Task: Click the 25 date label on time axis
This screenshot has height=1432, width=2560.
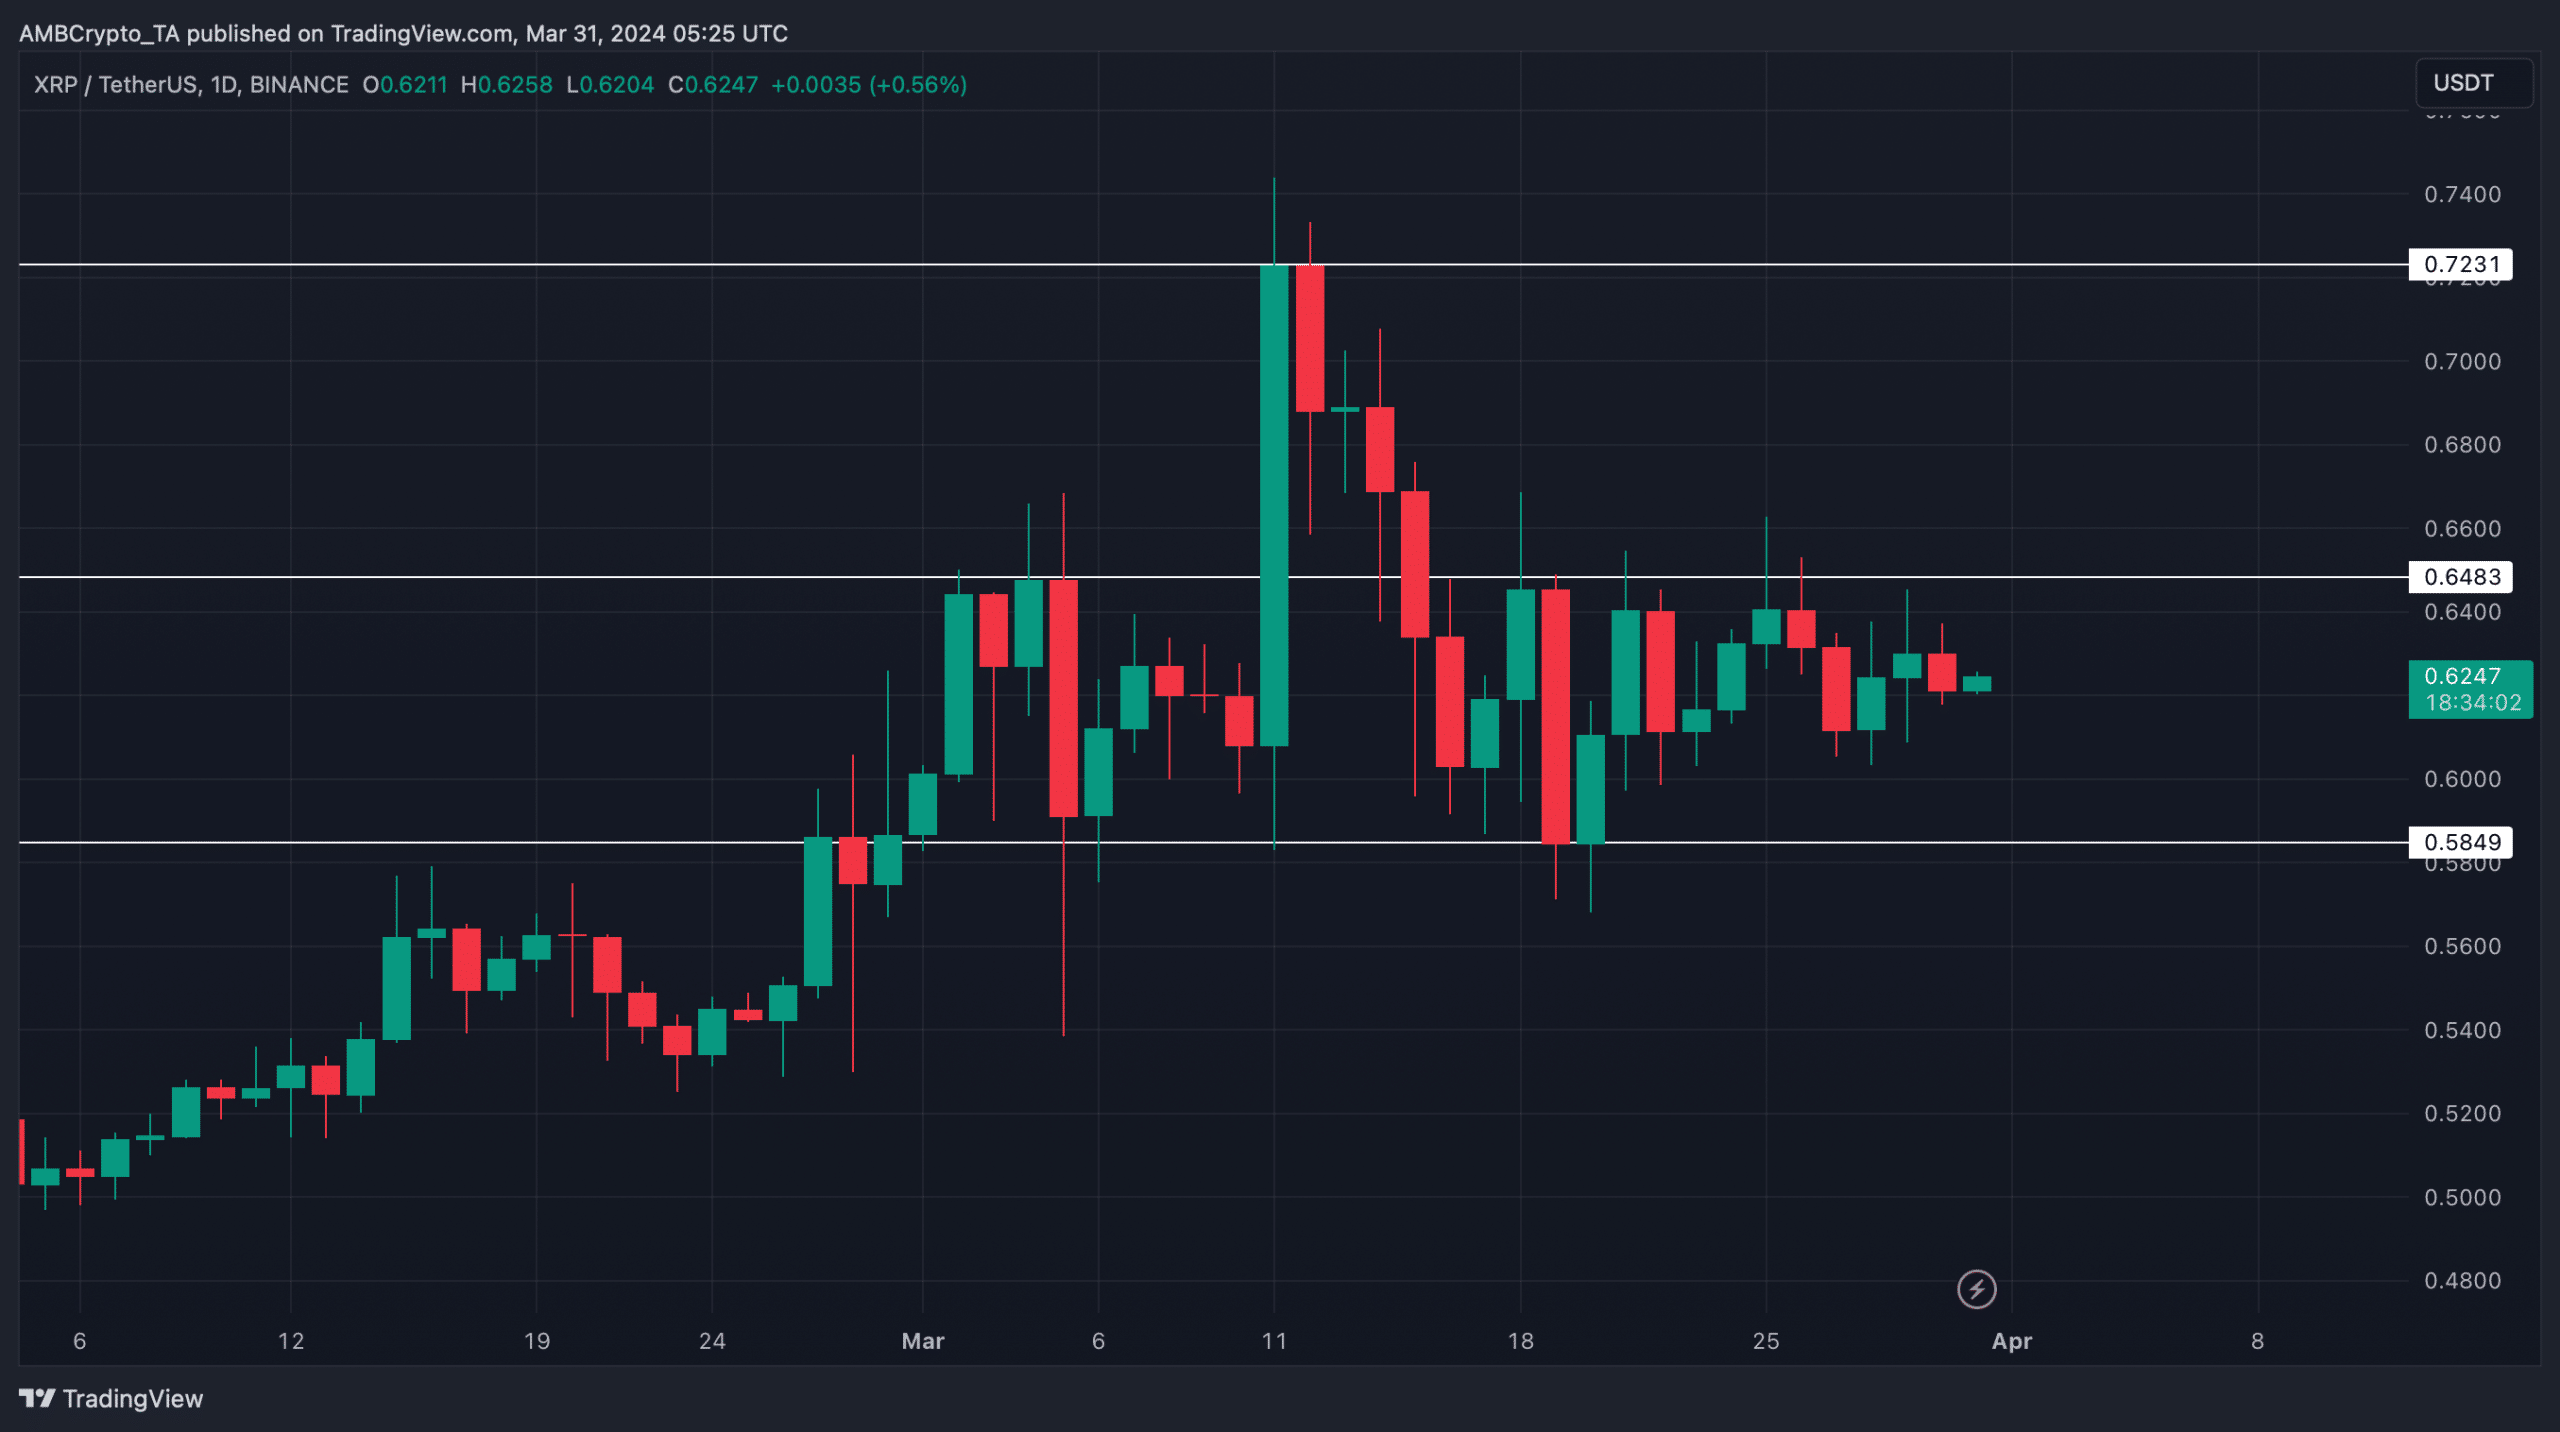Action: click(1766, 1341)
